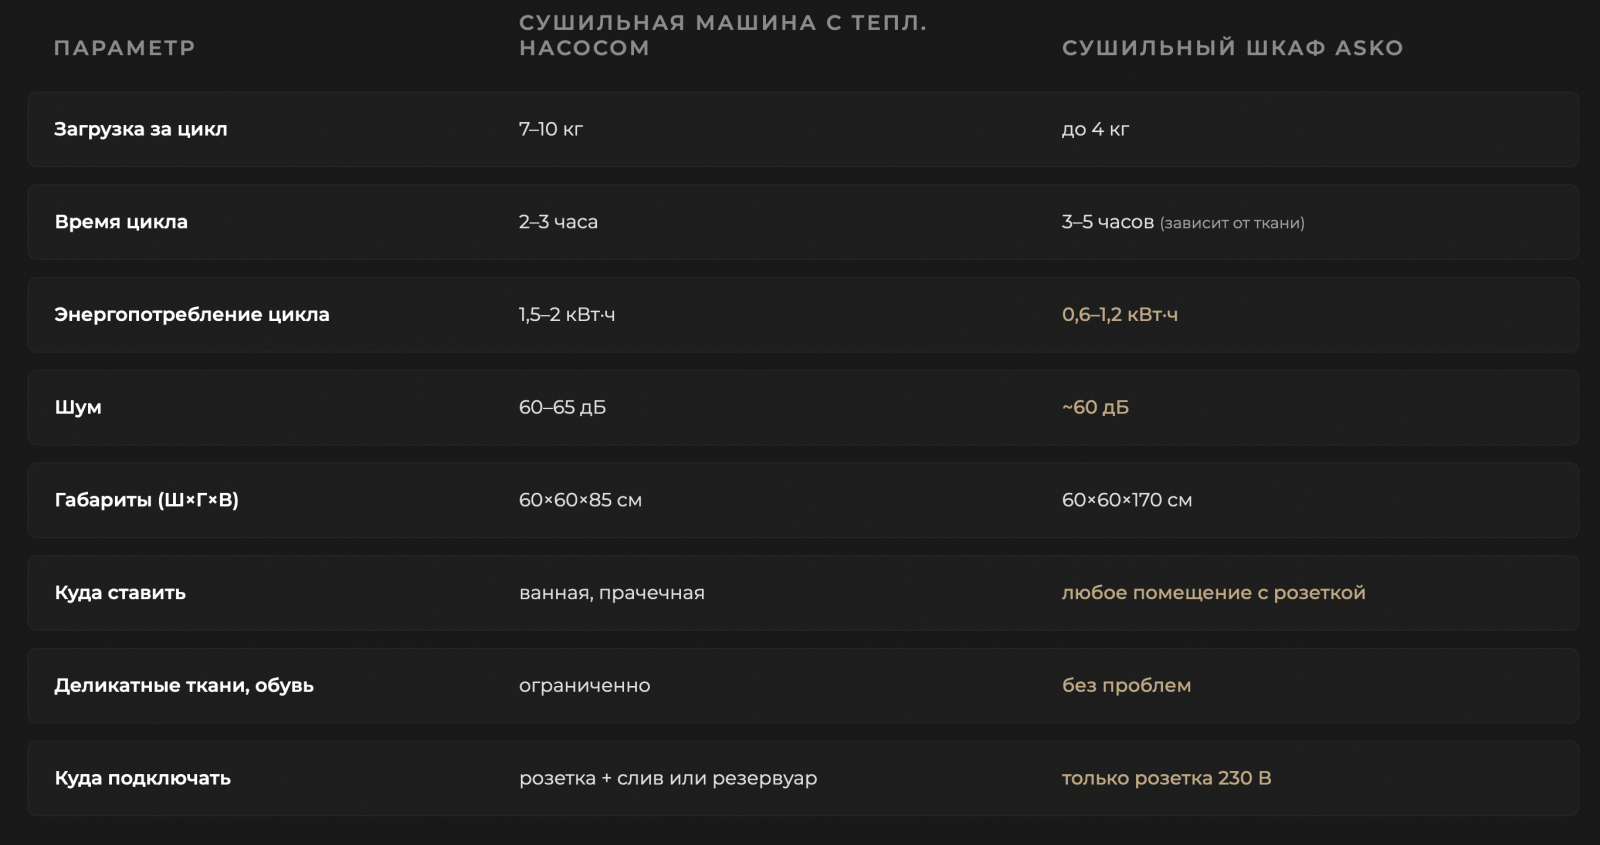The height and width of the screenshot is (845, 1600).
Task: Click the highlighted ~60 дБ value
Action: [1095, 407]
